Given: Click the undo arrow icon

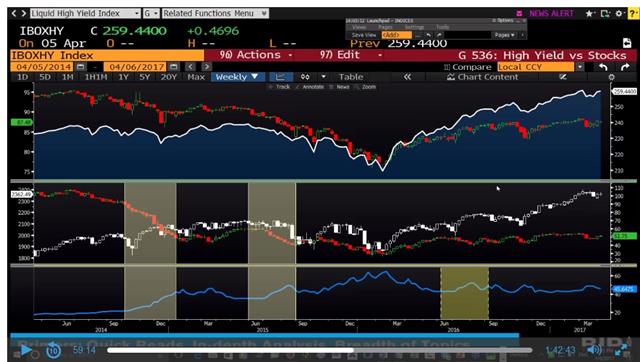Looking at the screenshot, I should 603,67.
